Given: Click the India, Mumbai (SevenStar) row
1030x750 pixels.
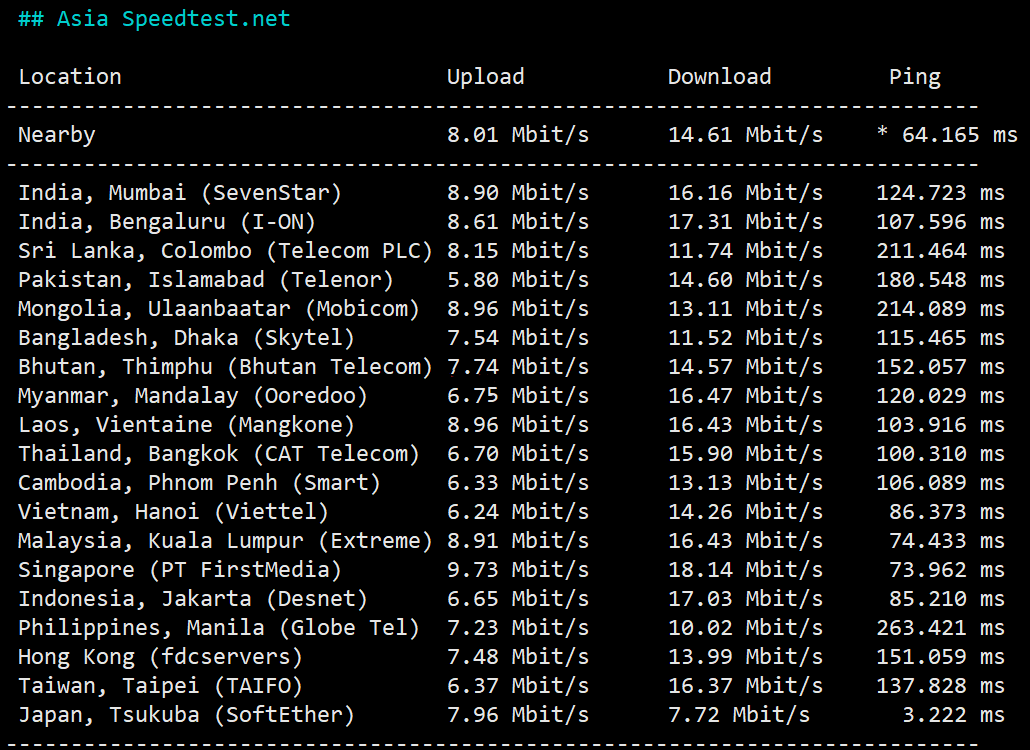Looking at the screenshot, I should (180, 193).
